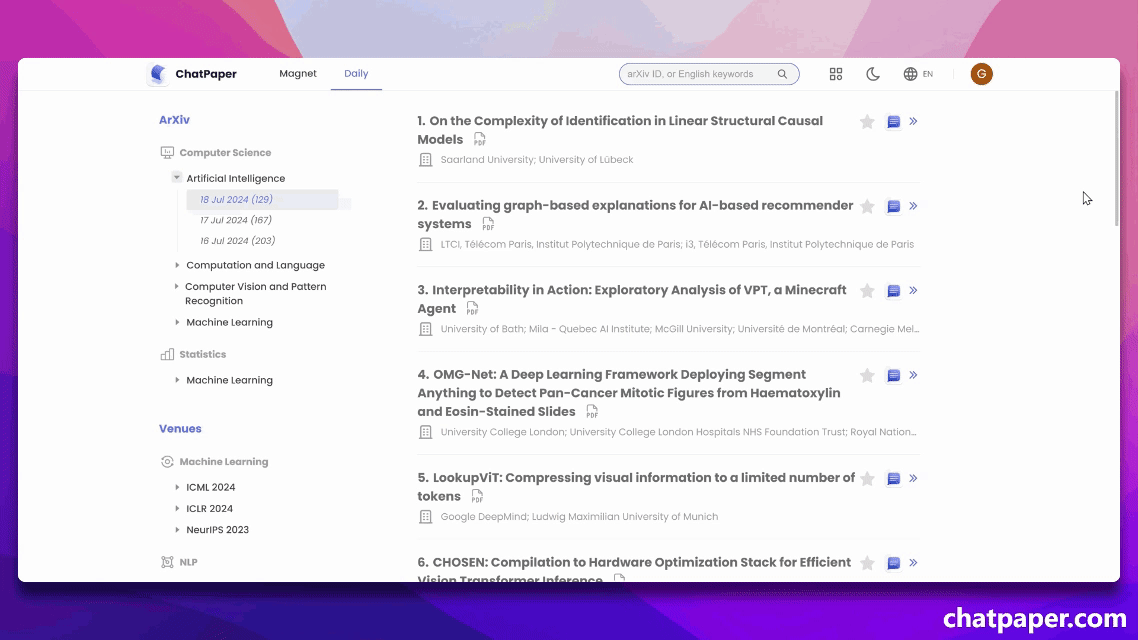Open PDF of the LookupViT paper
This screenshot has height=640, width=1138.
(477, 496)
